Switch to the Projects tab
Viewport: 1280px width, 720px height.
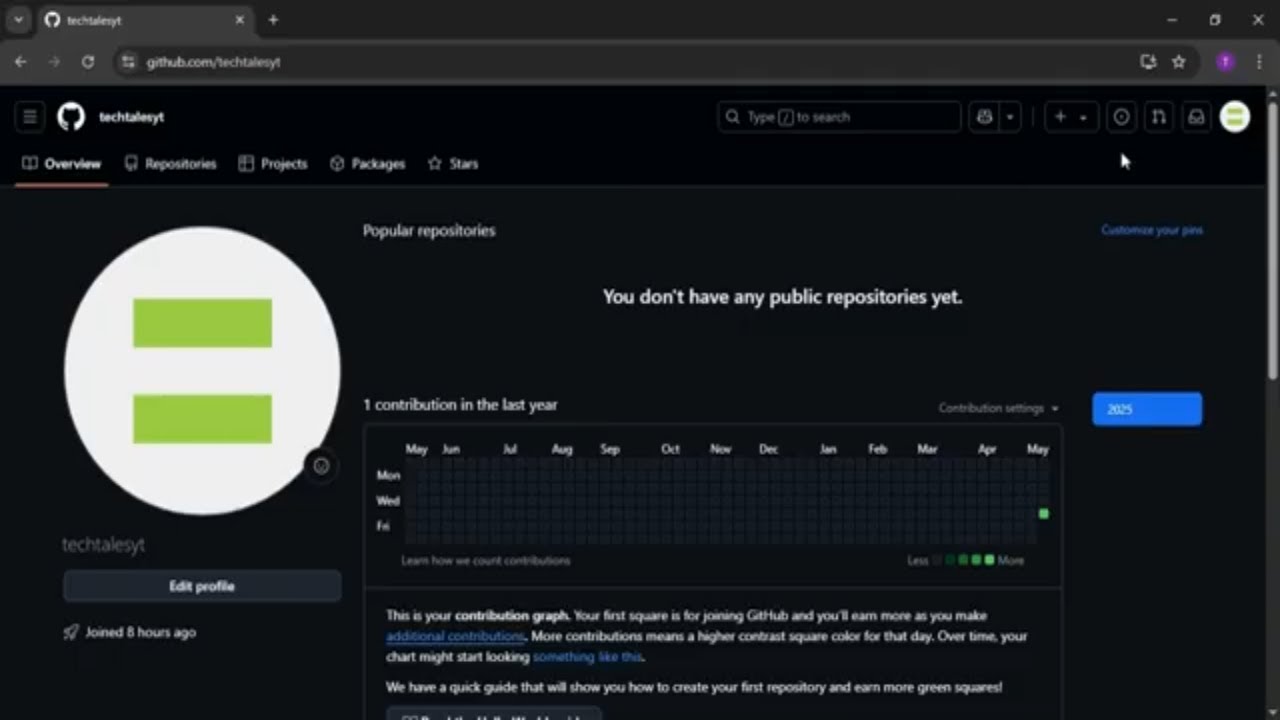tap(273, 164)
